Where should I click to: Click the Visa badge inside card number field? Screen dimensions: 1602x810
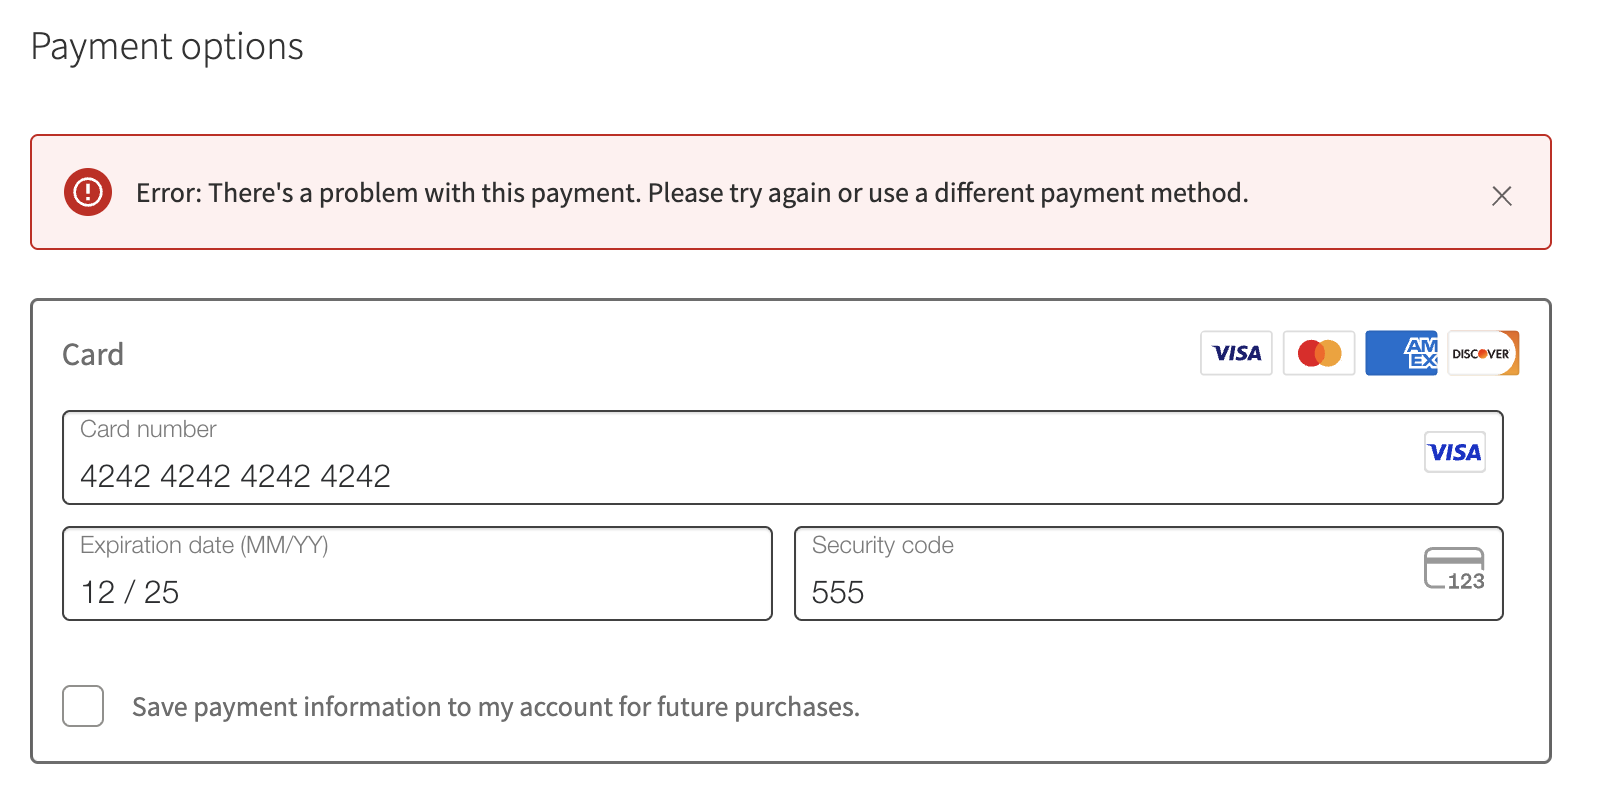tap(1455, 452)
